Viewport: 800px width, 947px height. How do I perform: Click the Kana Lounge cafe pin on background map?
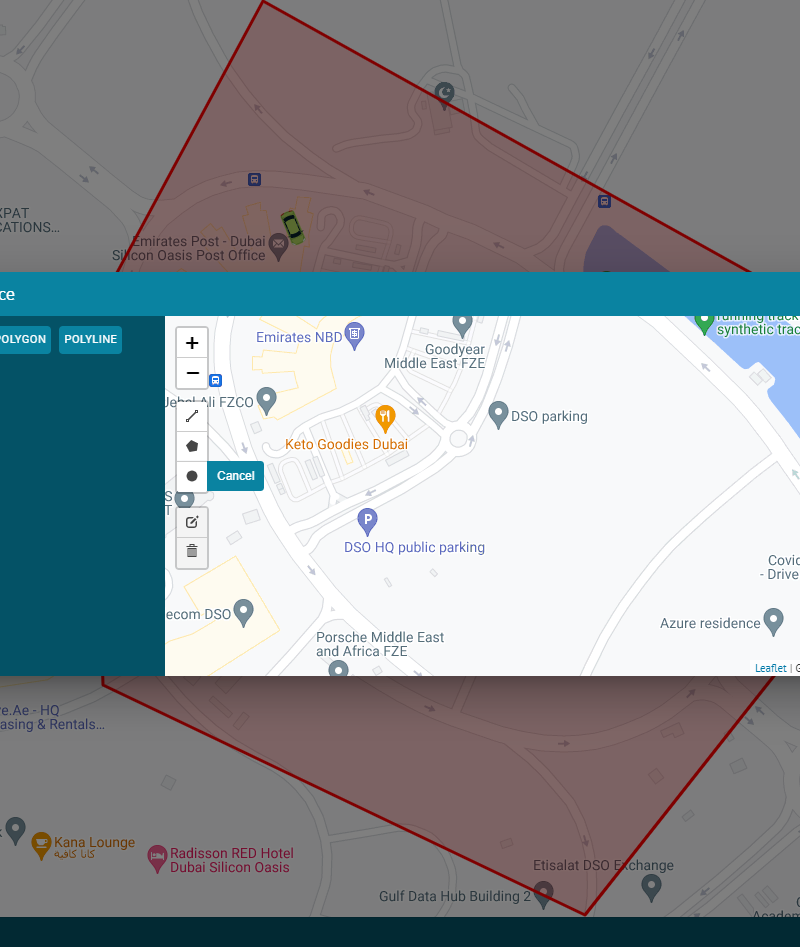coord(41,845)
